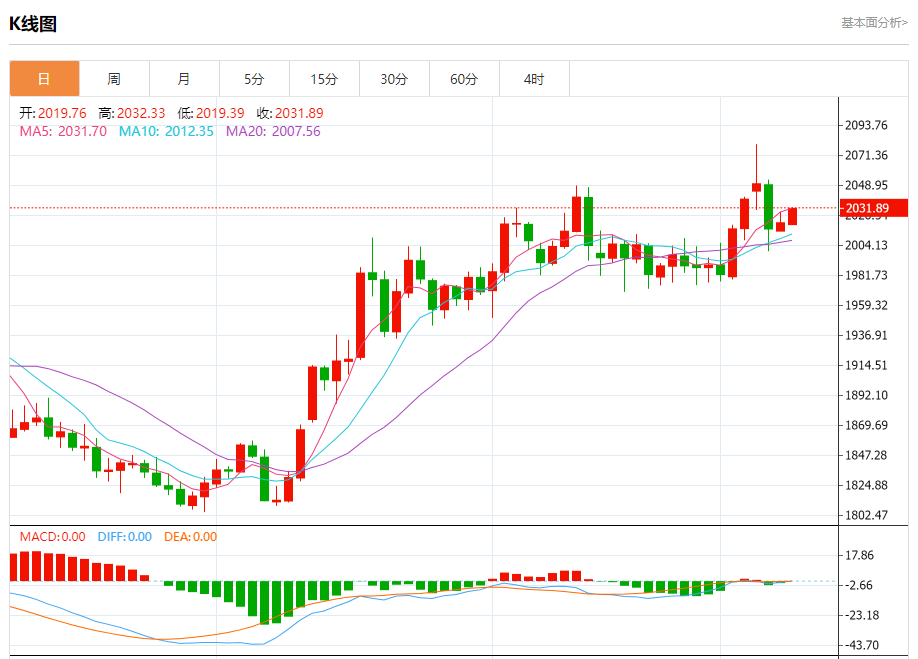Viewport: 918px width, 659px height.
Task: Click the 1869.69 price axis label
Action: click(x=866, y=425)
